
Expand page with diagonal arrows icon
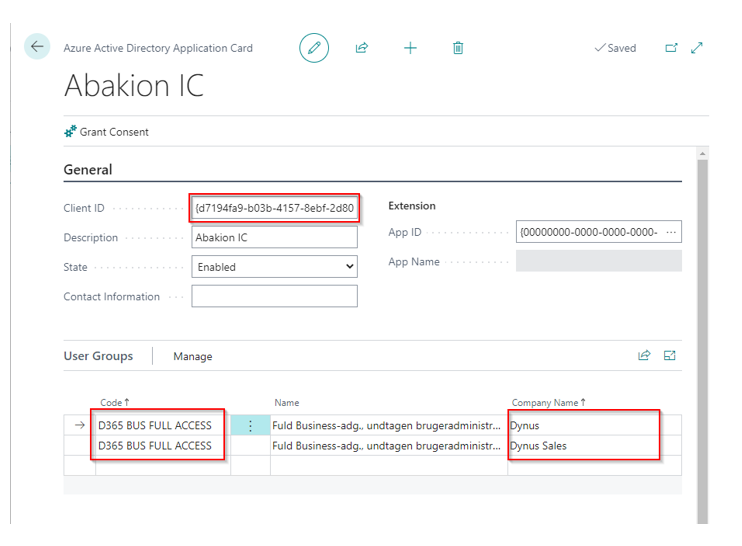[x=697, y=48]
